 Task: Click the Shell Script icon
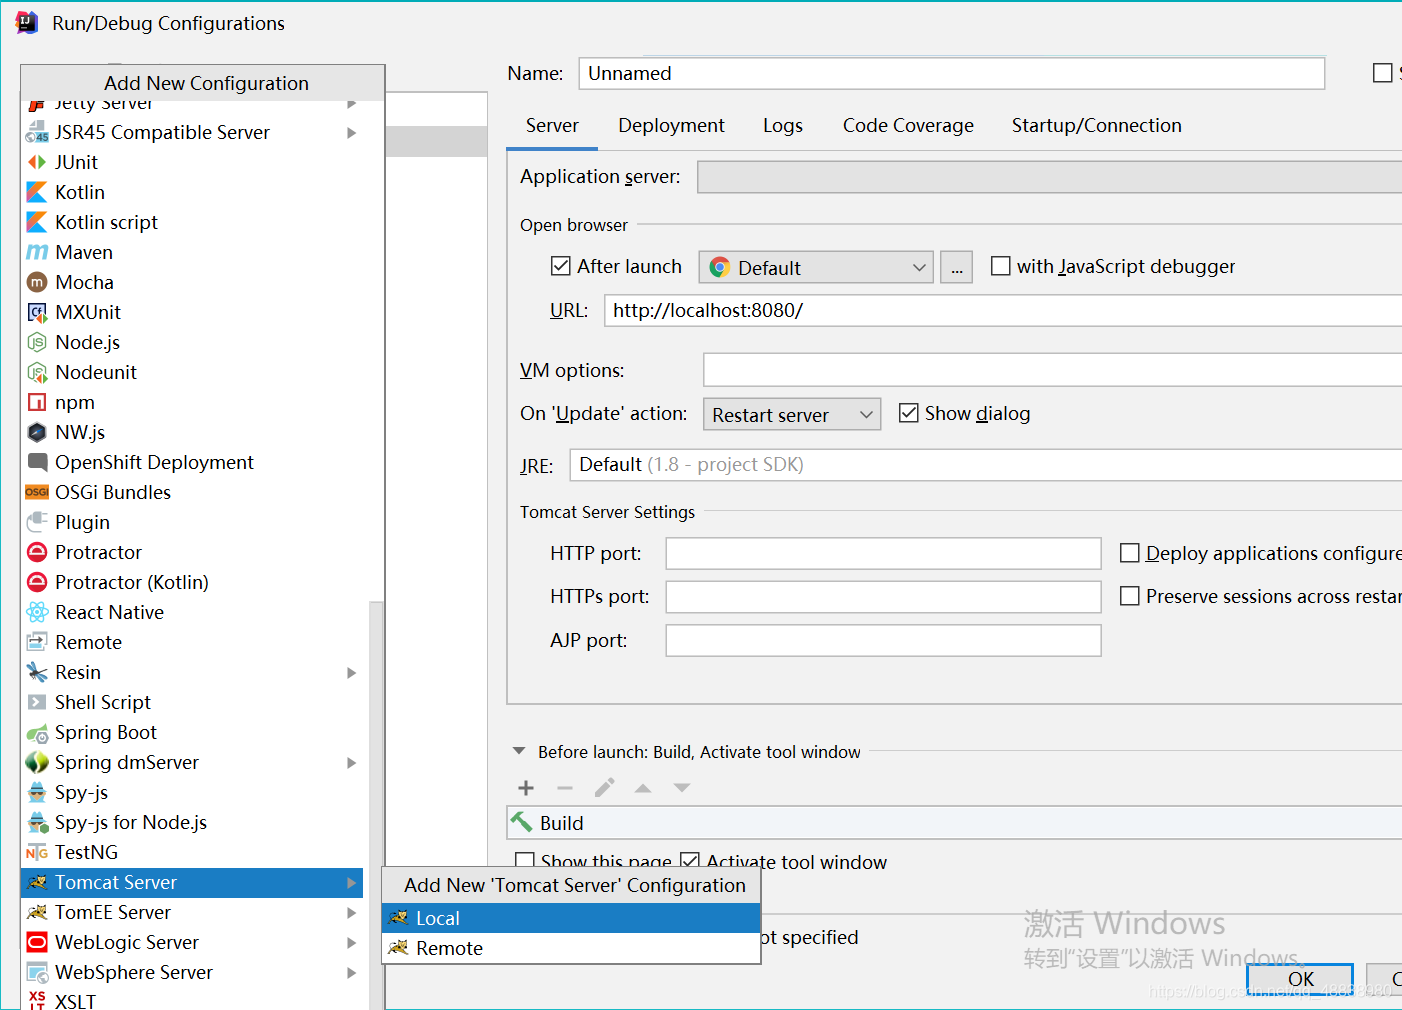pyautogui.click(x=37, y=702)
